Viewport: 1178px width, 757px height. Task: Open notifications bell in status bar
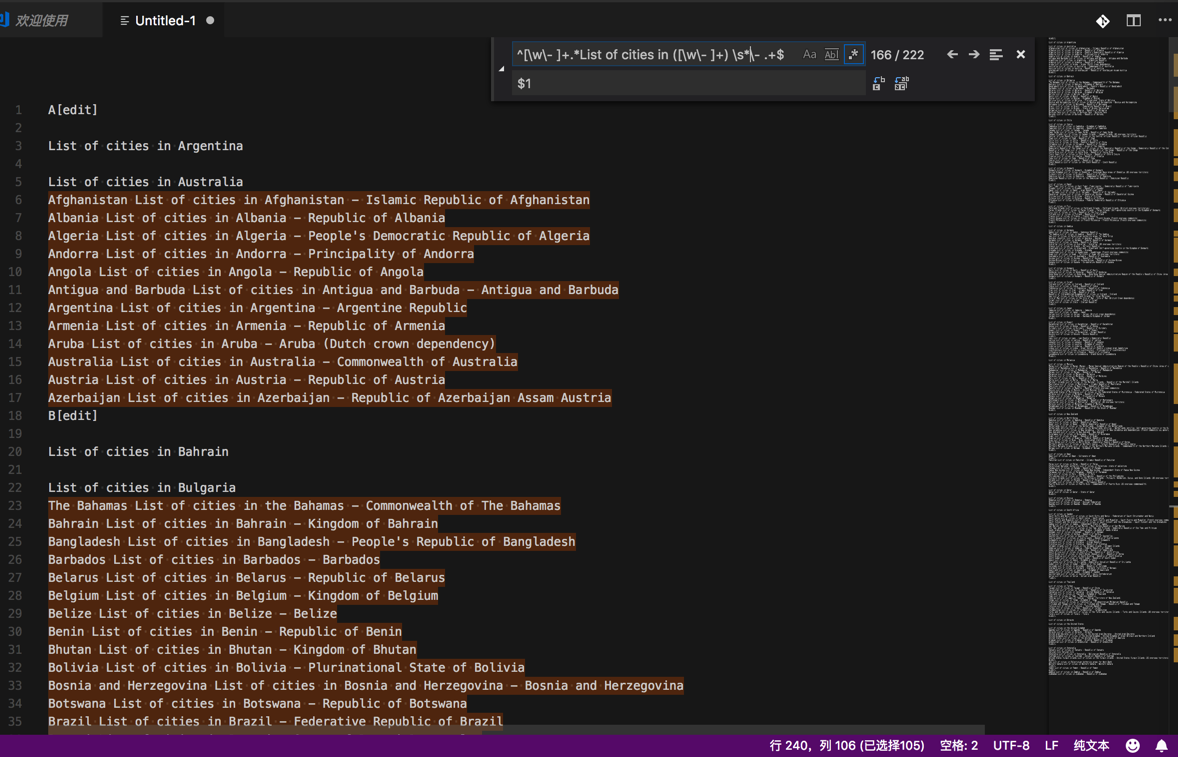coord(1161,746)
